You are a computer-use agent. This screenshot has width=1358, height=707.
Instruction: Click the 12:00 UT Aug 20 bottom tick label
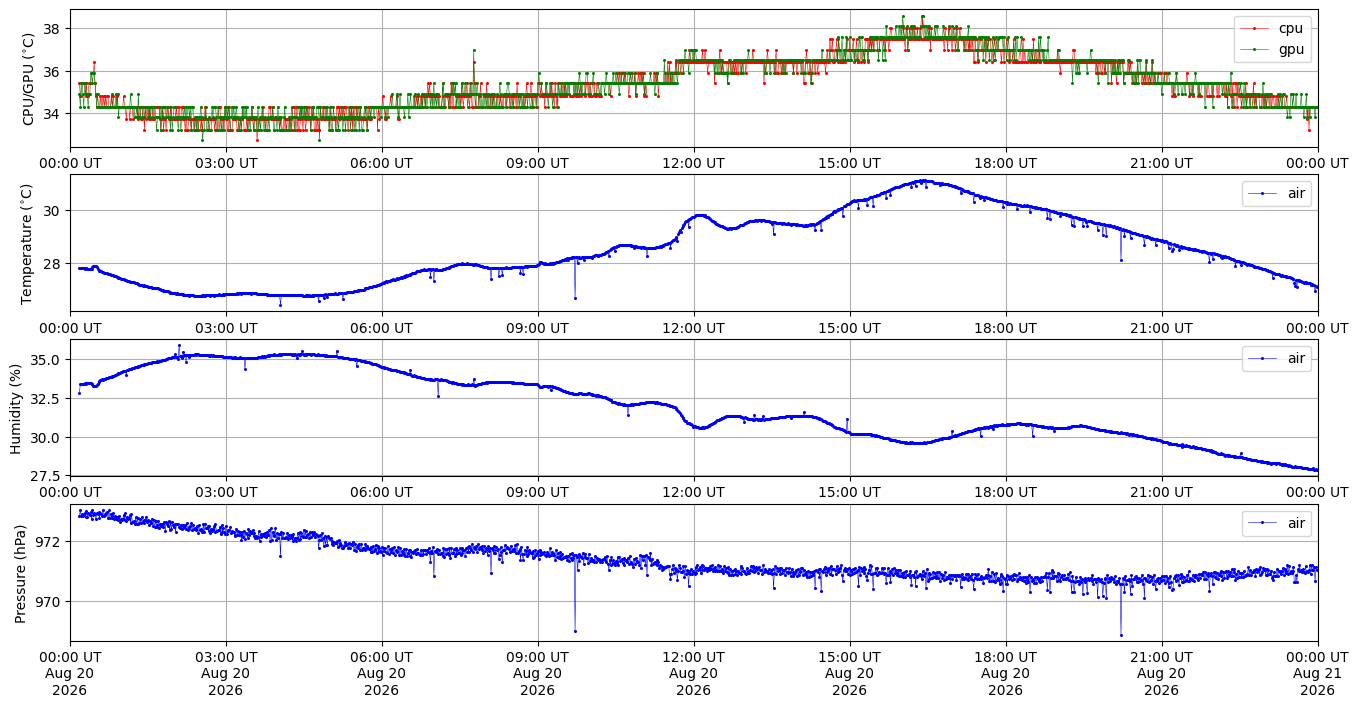click(694, 673)
